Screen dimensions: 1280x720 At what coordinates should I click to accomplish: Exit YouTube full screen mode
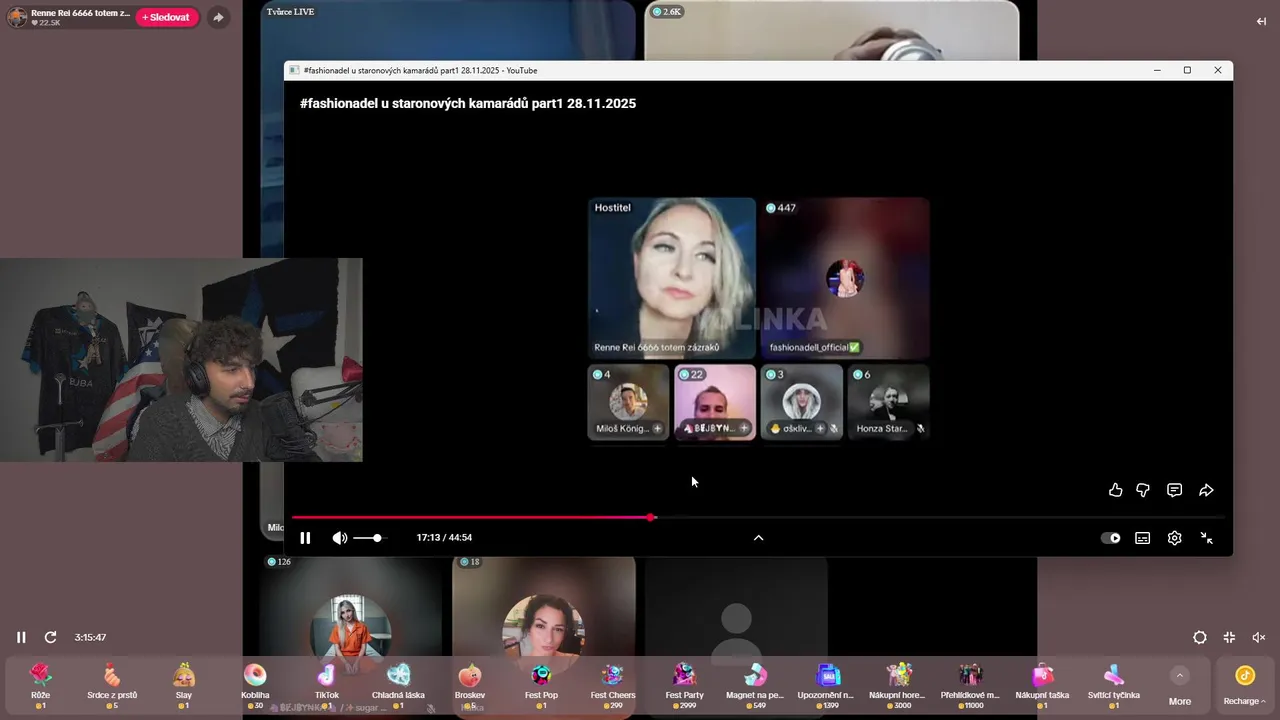(x=1207, y=538)
